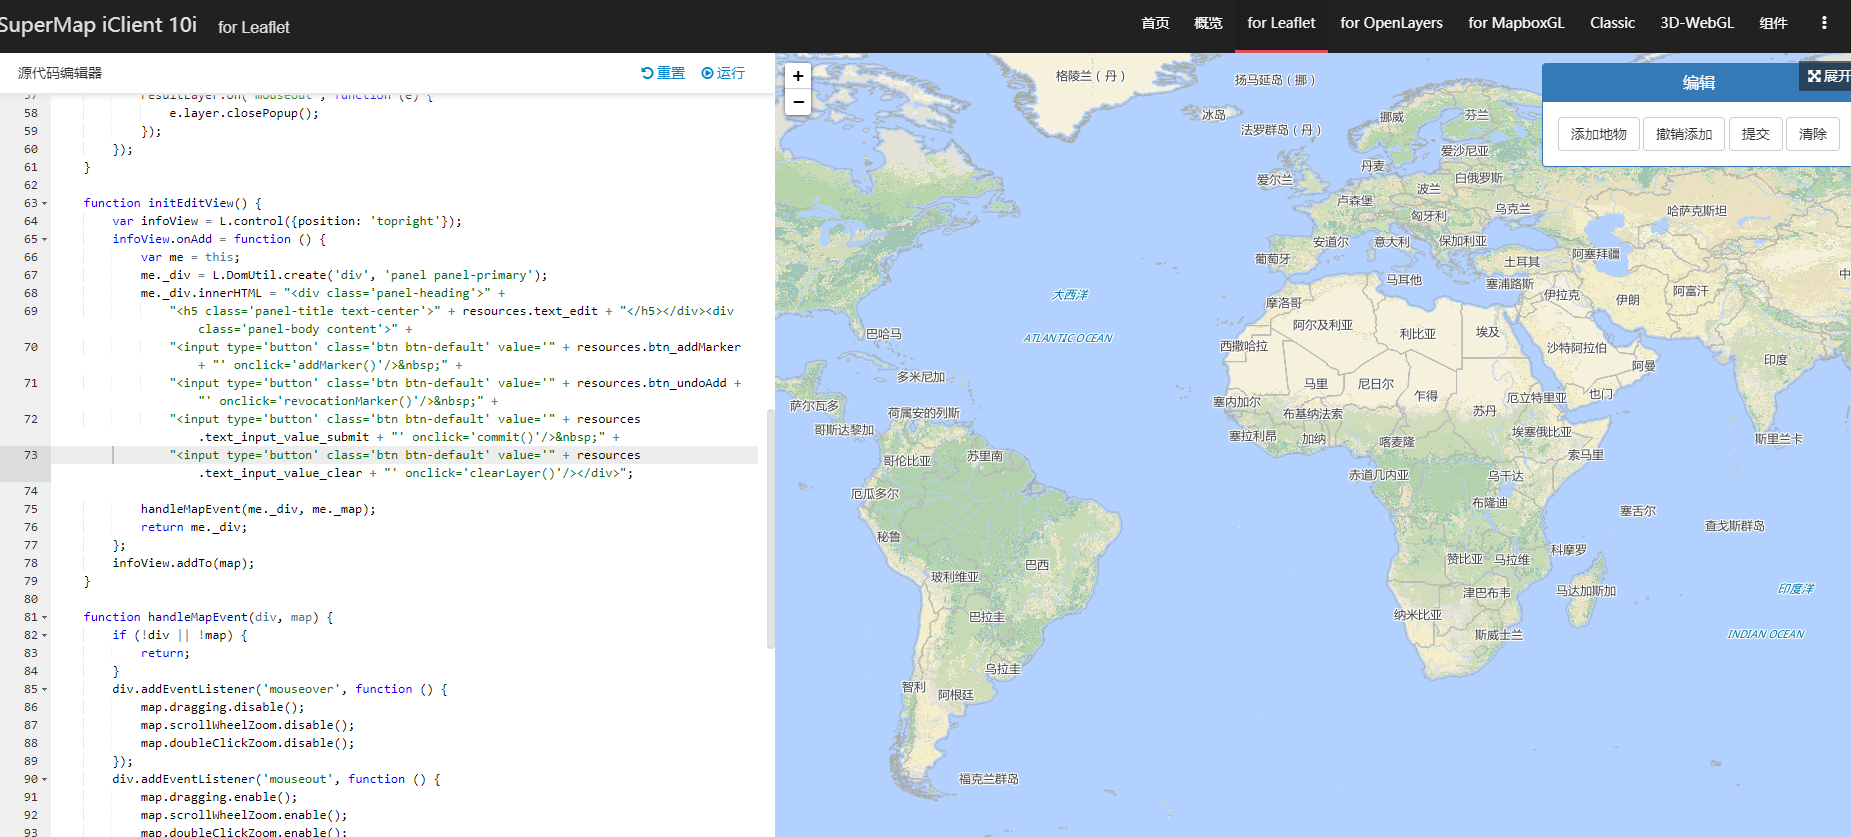
Task: Click line number 73 in gutter
Action: tap(31, 455)
